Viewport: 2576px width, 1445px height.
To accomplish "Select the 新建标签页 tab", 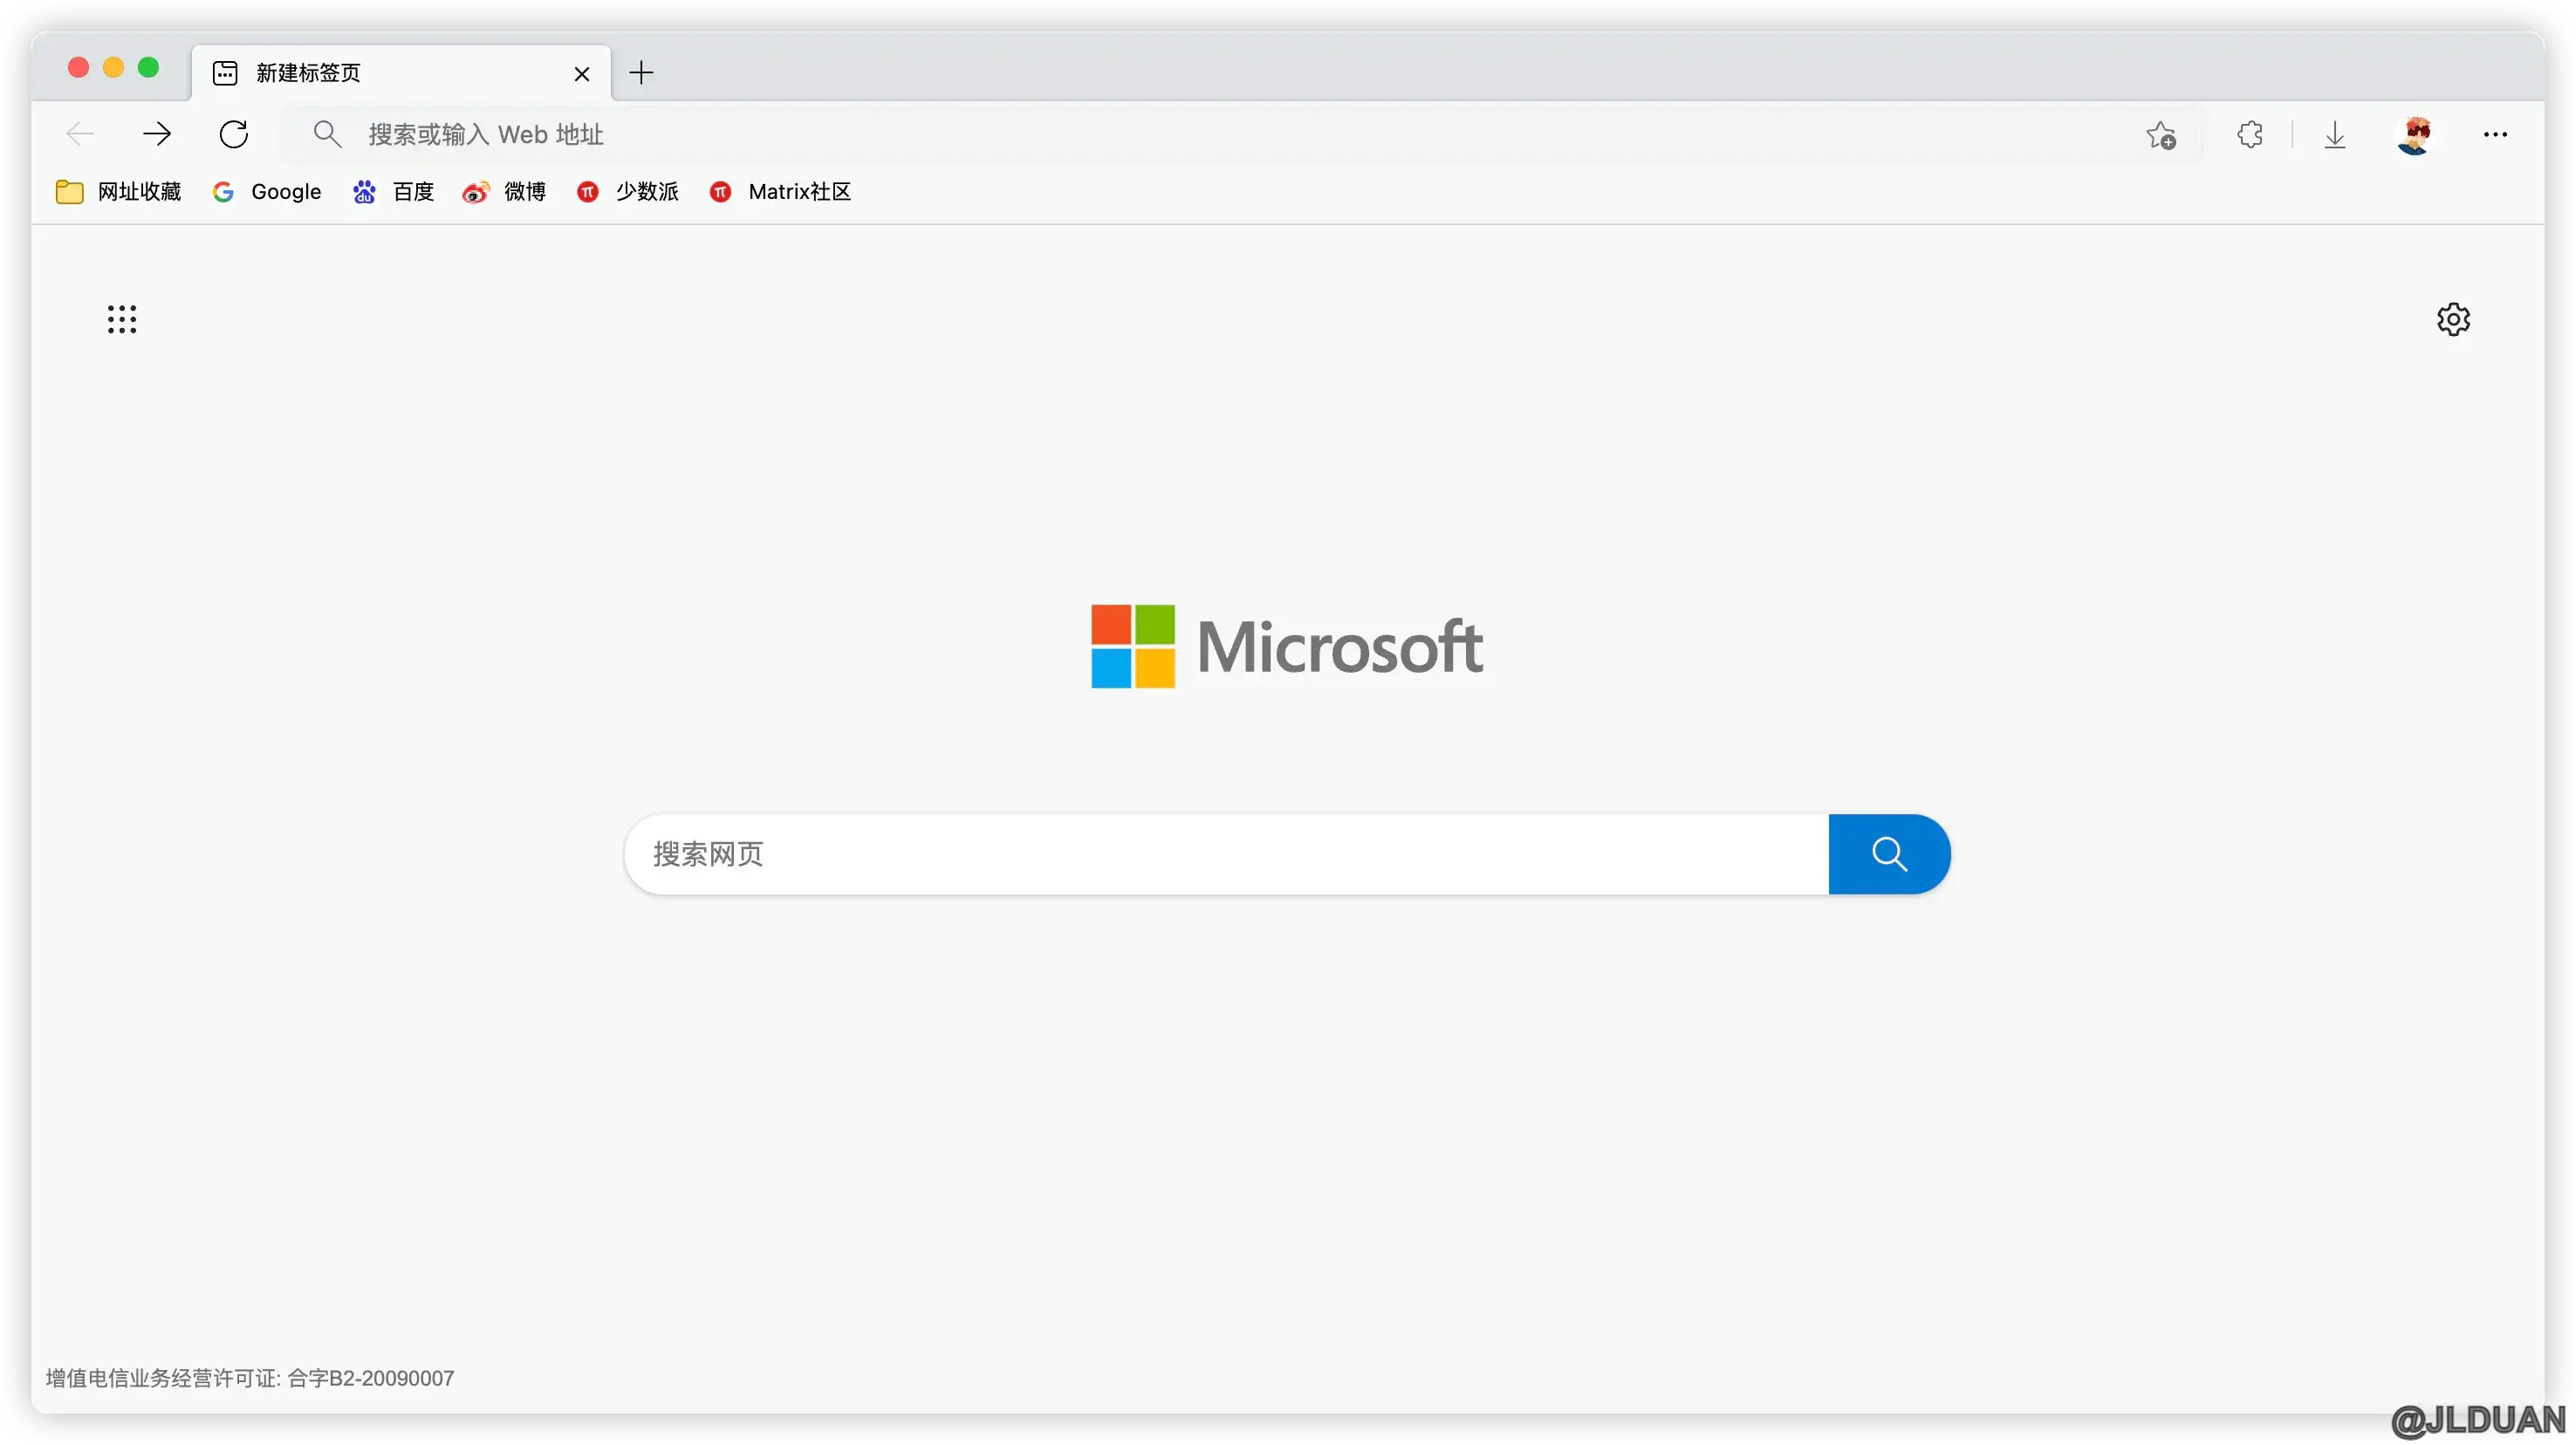I will pyautogui.click(x=401, y=73).
